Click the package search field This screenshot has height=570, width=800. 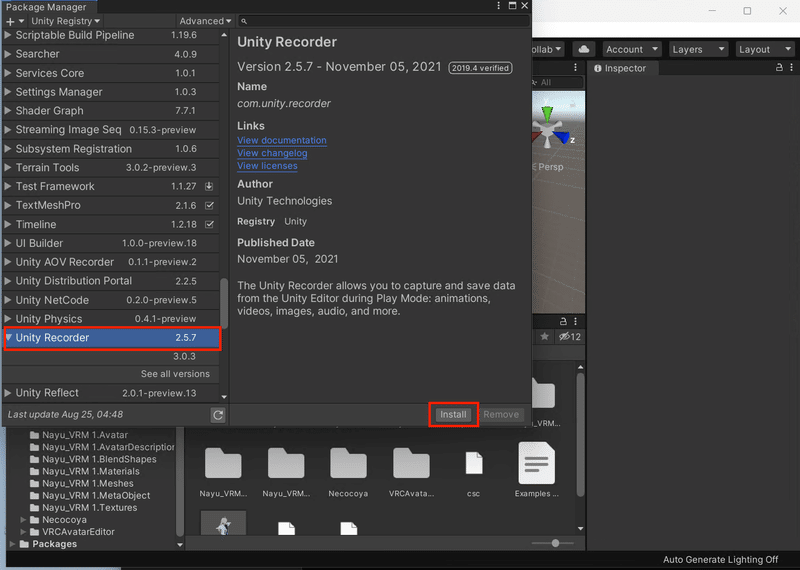[384, 21]
